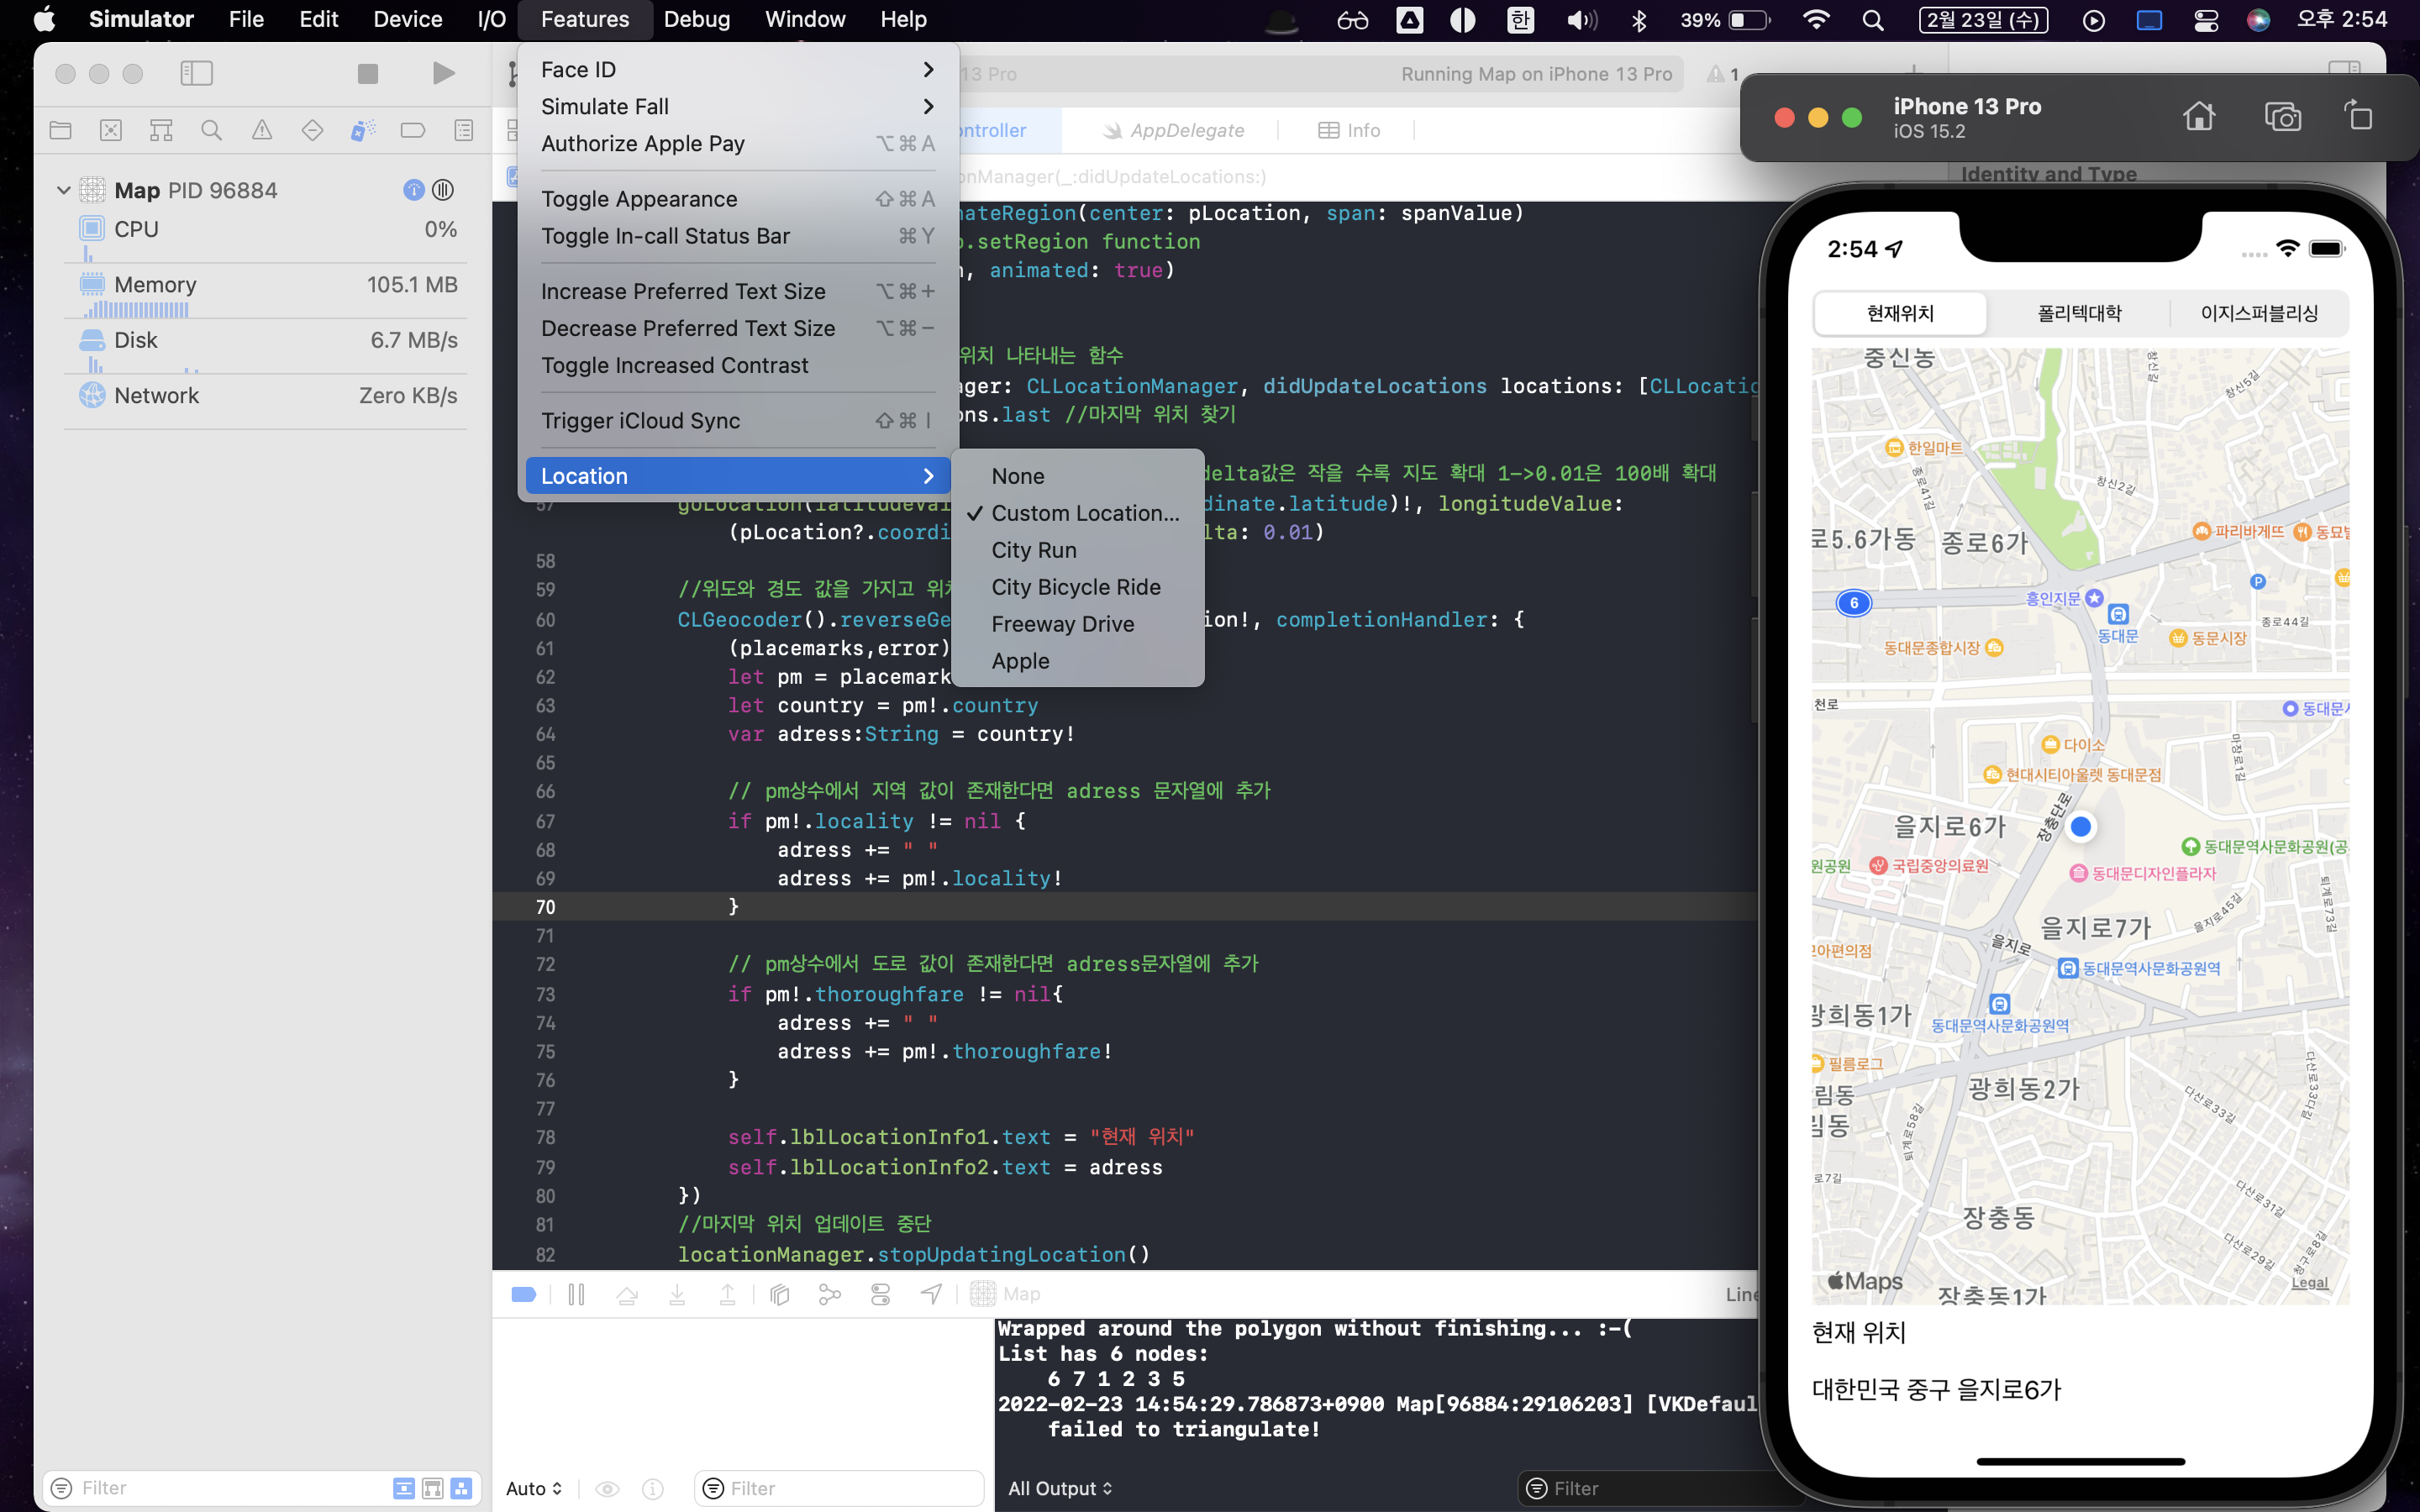Screen dimensions: 2420x1512
Task: Click the simulate location arrow icon
Action: click(931, 1294)
